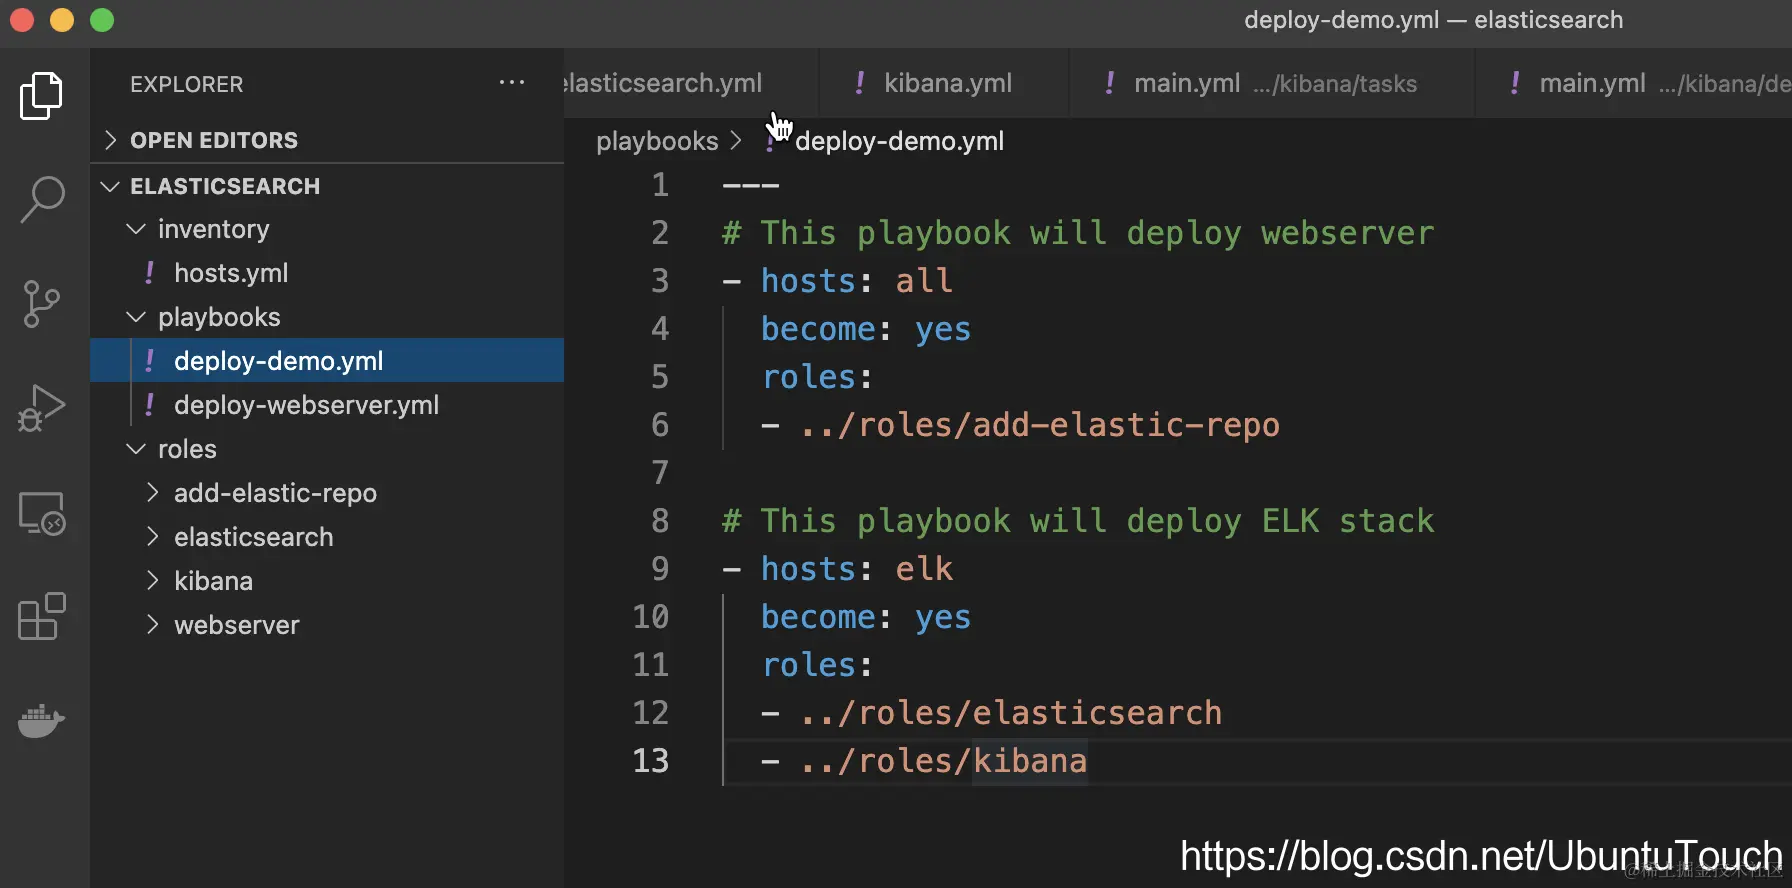Open Explorer panel more actions ellipsis
1792x888 pixels.
pyautogui.click(x=512, y=83)
